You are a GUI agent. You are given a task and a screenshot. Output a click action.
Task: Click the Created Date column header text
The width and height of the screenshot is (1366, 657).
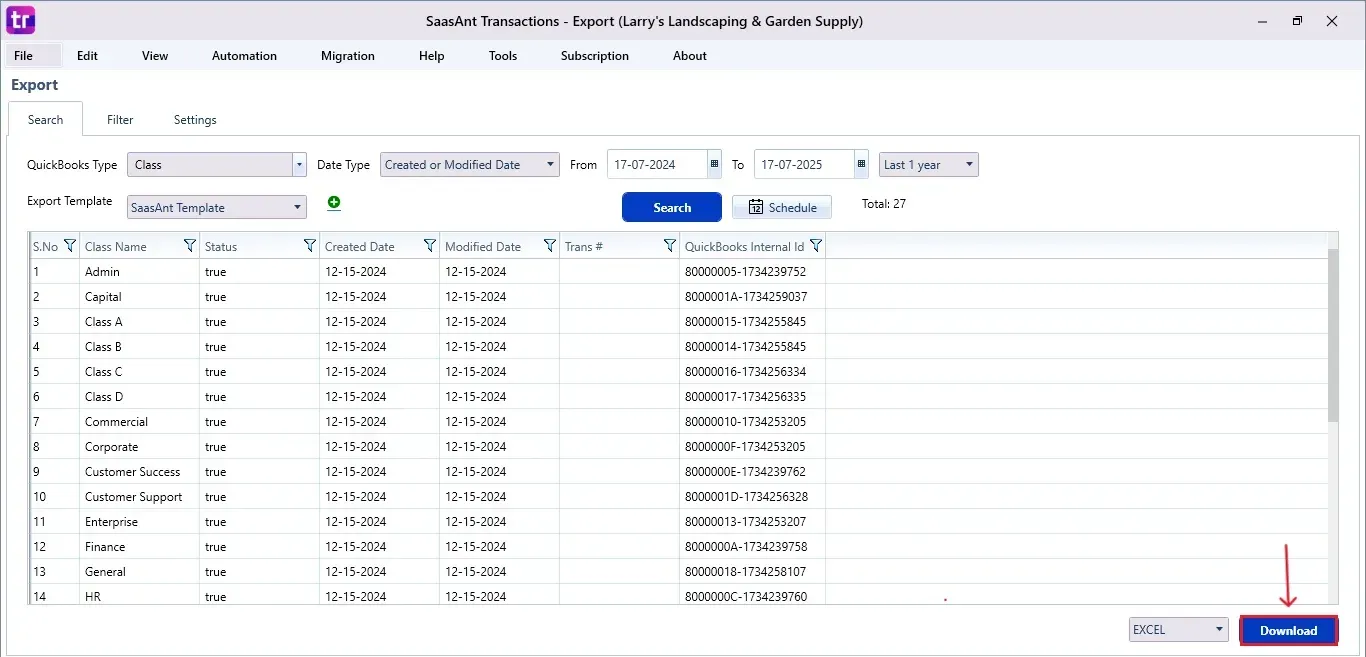coord(360,247)
